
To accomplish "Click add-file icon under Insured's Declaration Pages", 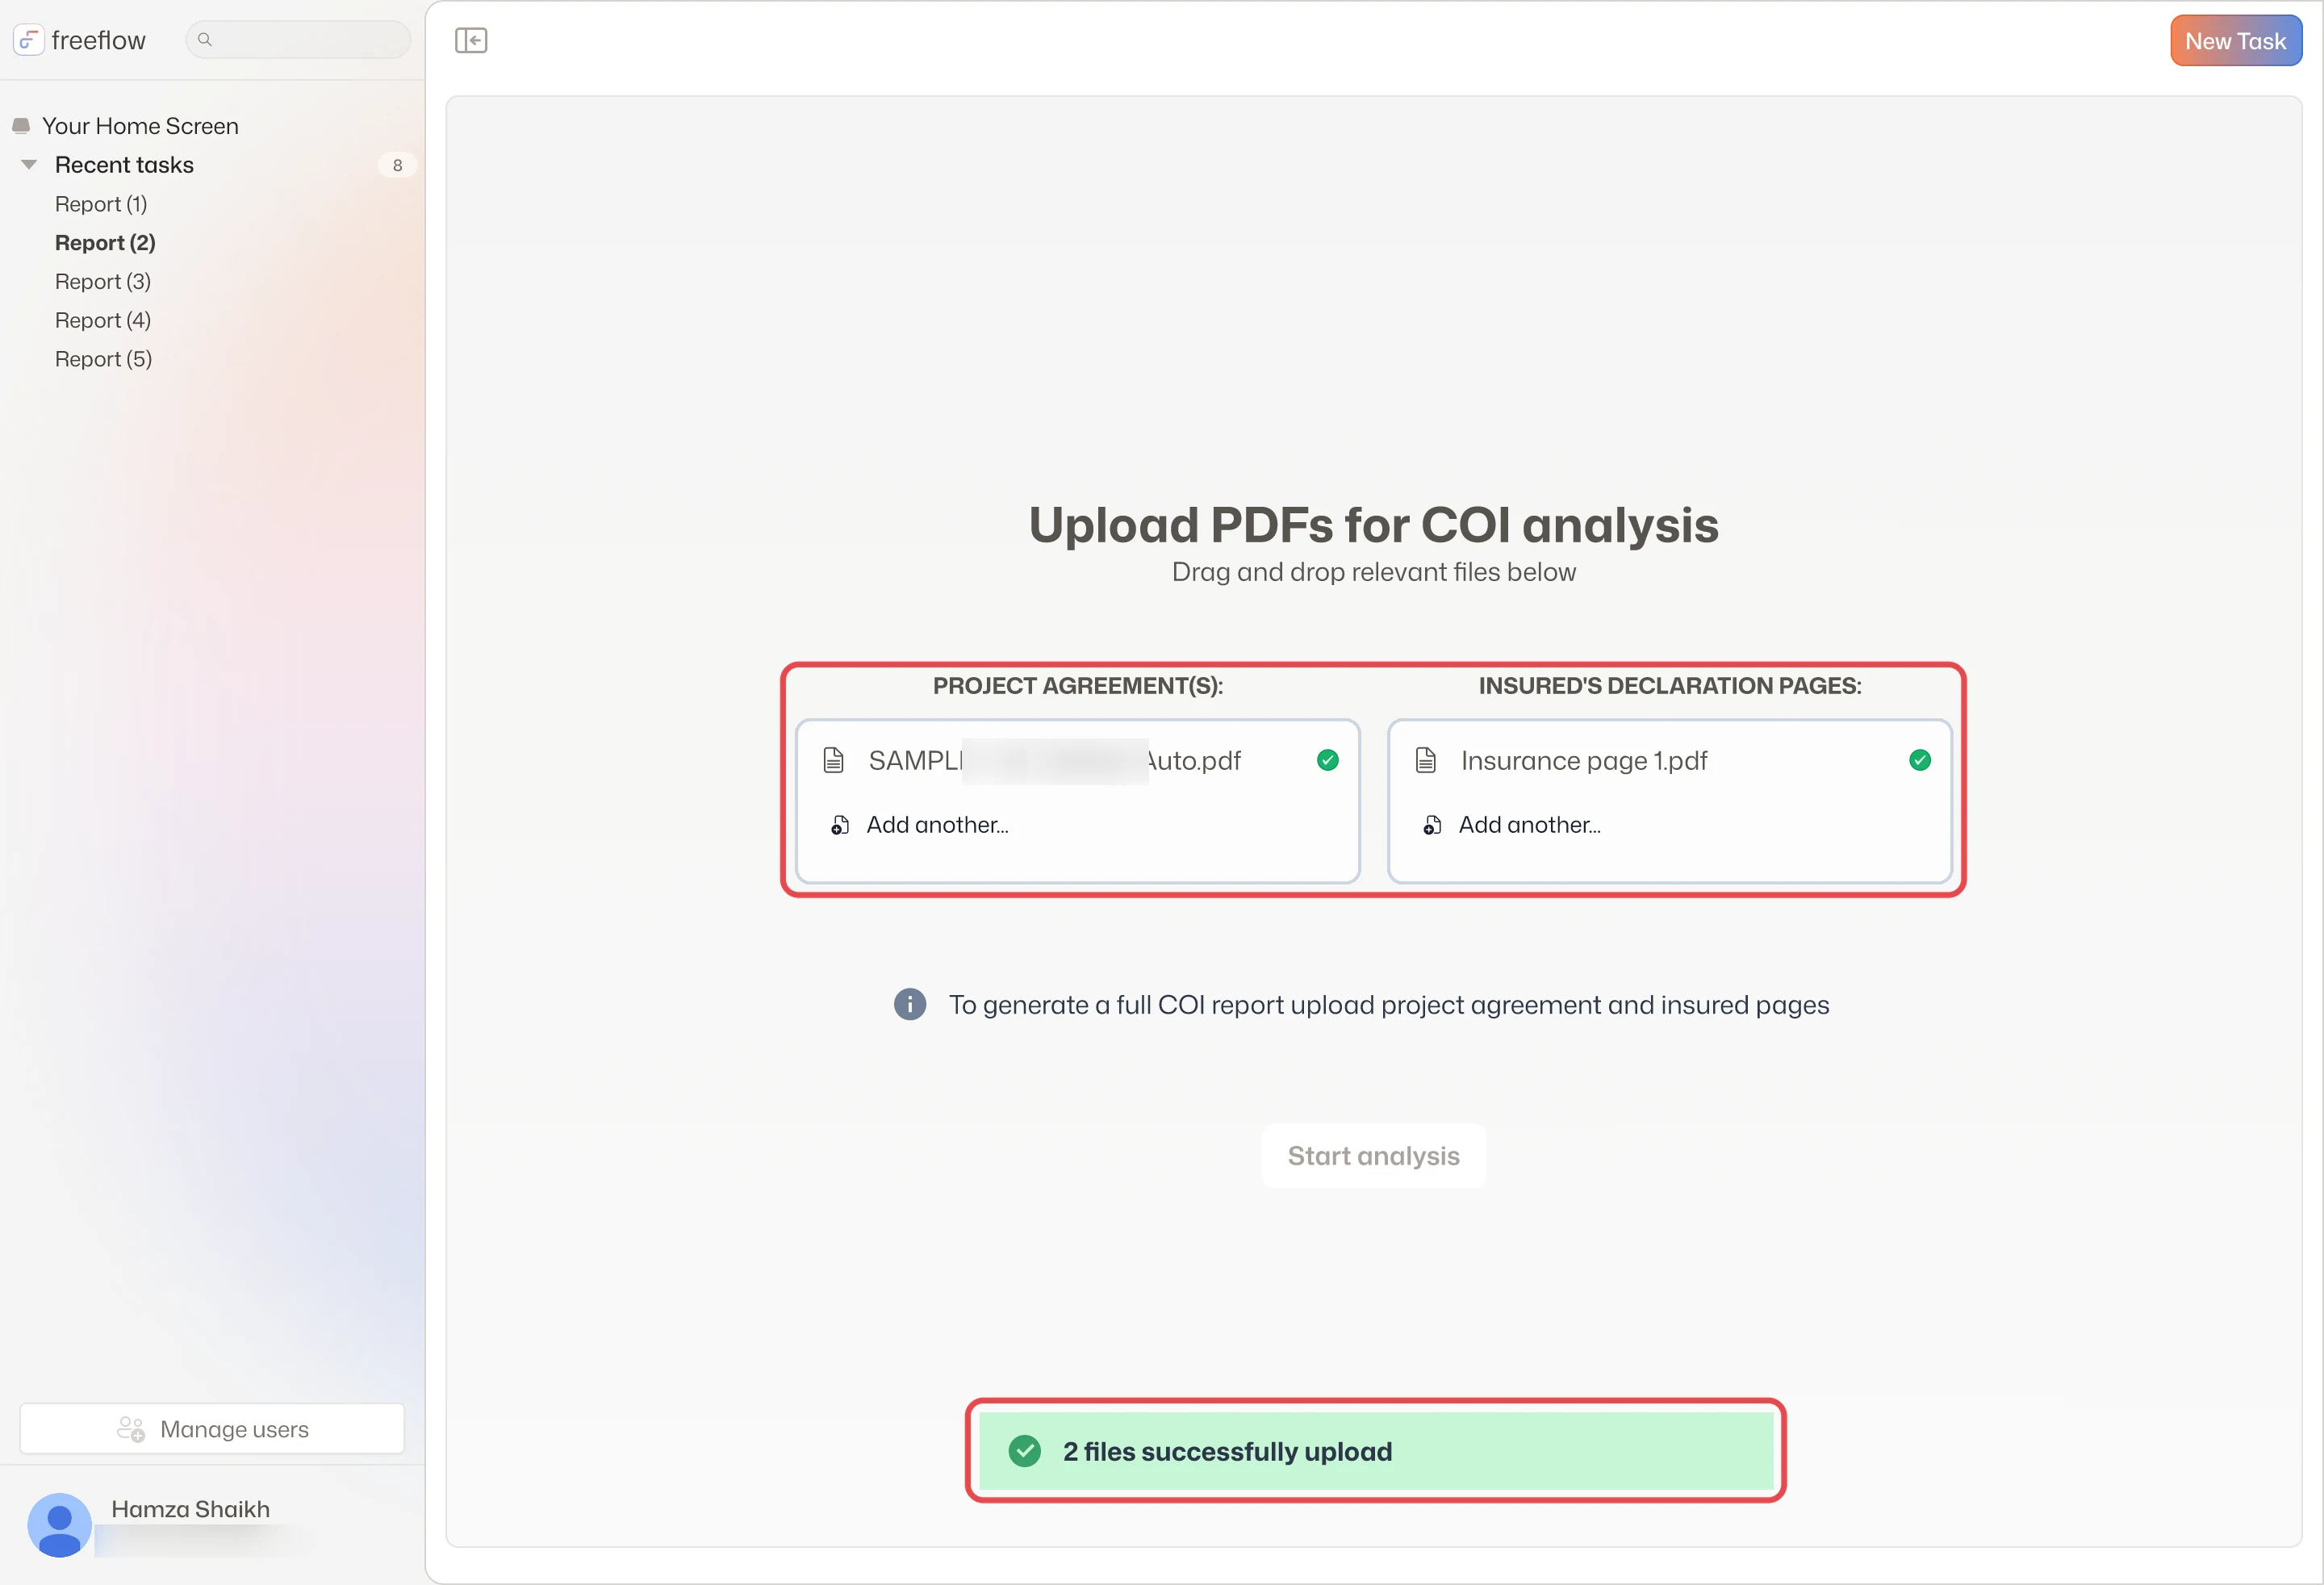I will pos(1432,825).
